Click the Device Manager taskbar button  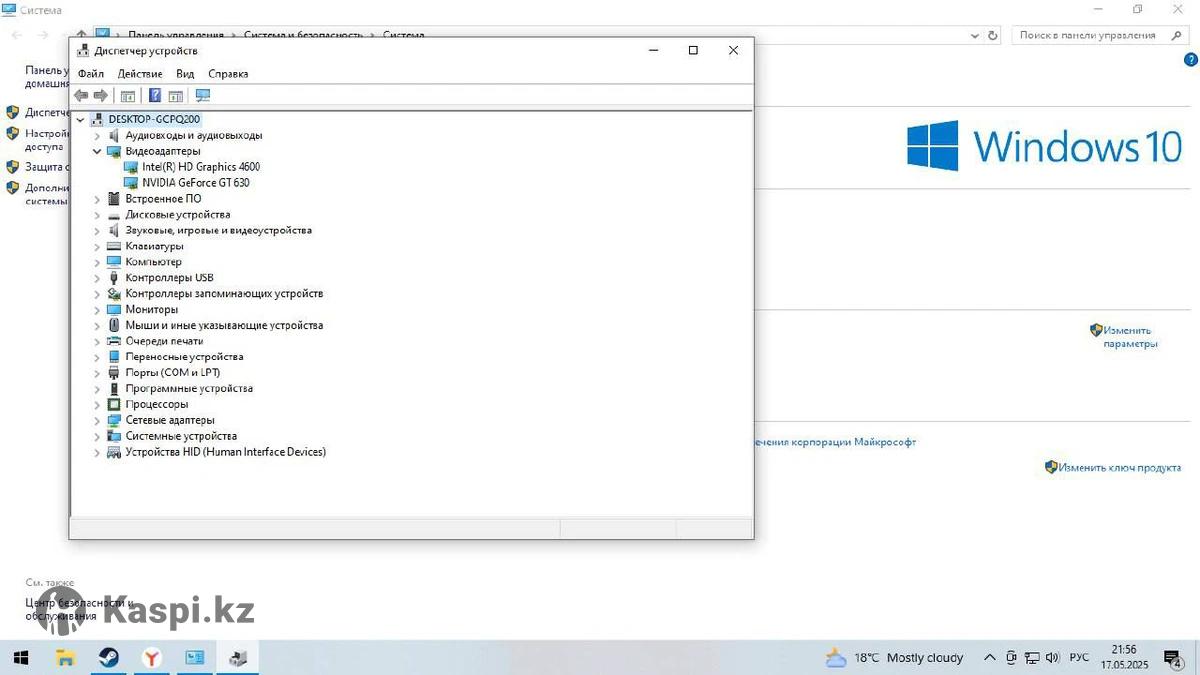tap(238, 658)
